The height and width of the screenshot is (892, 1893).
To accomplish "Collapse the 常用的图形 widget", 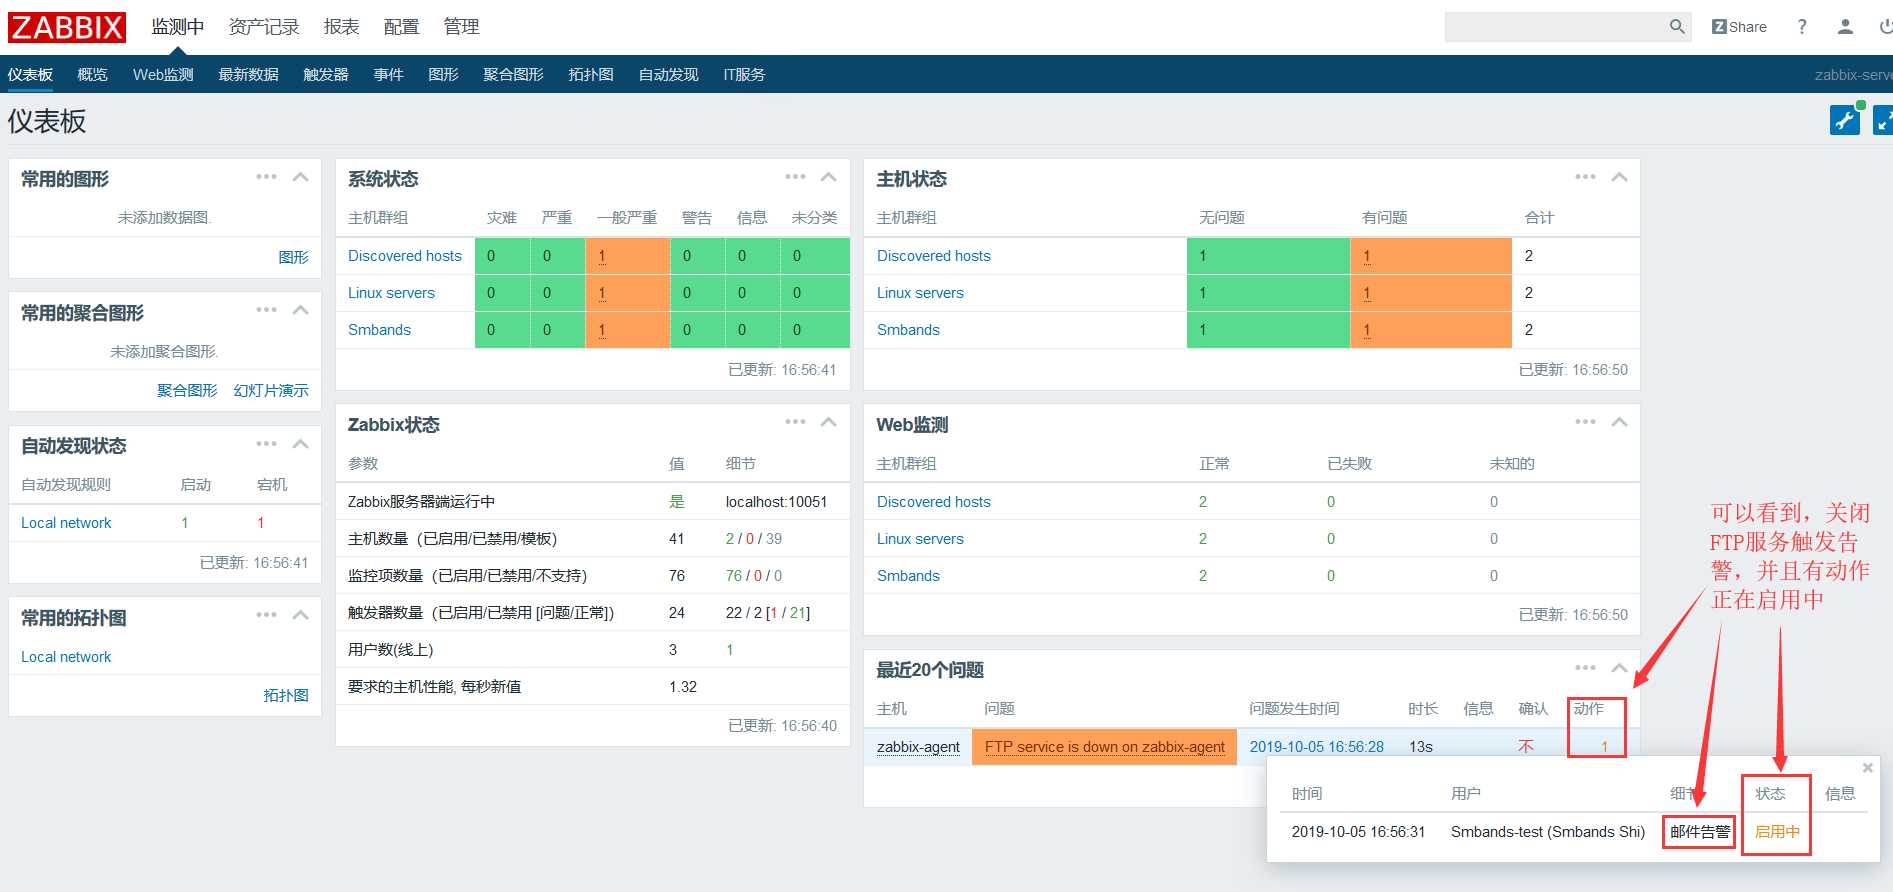I will click(x=300, y=177).
